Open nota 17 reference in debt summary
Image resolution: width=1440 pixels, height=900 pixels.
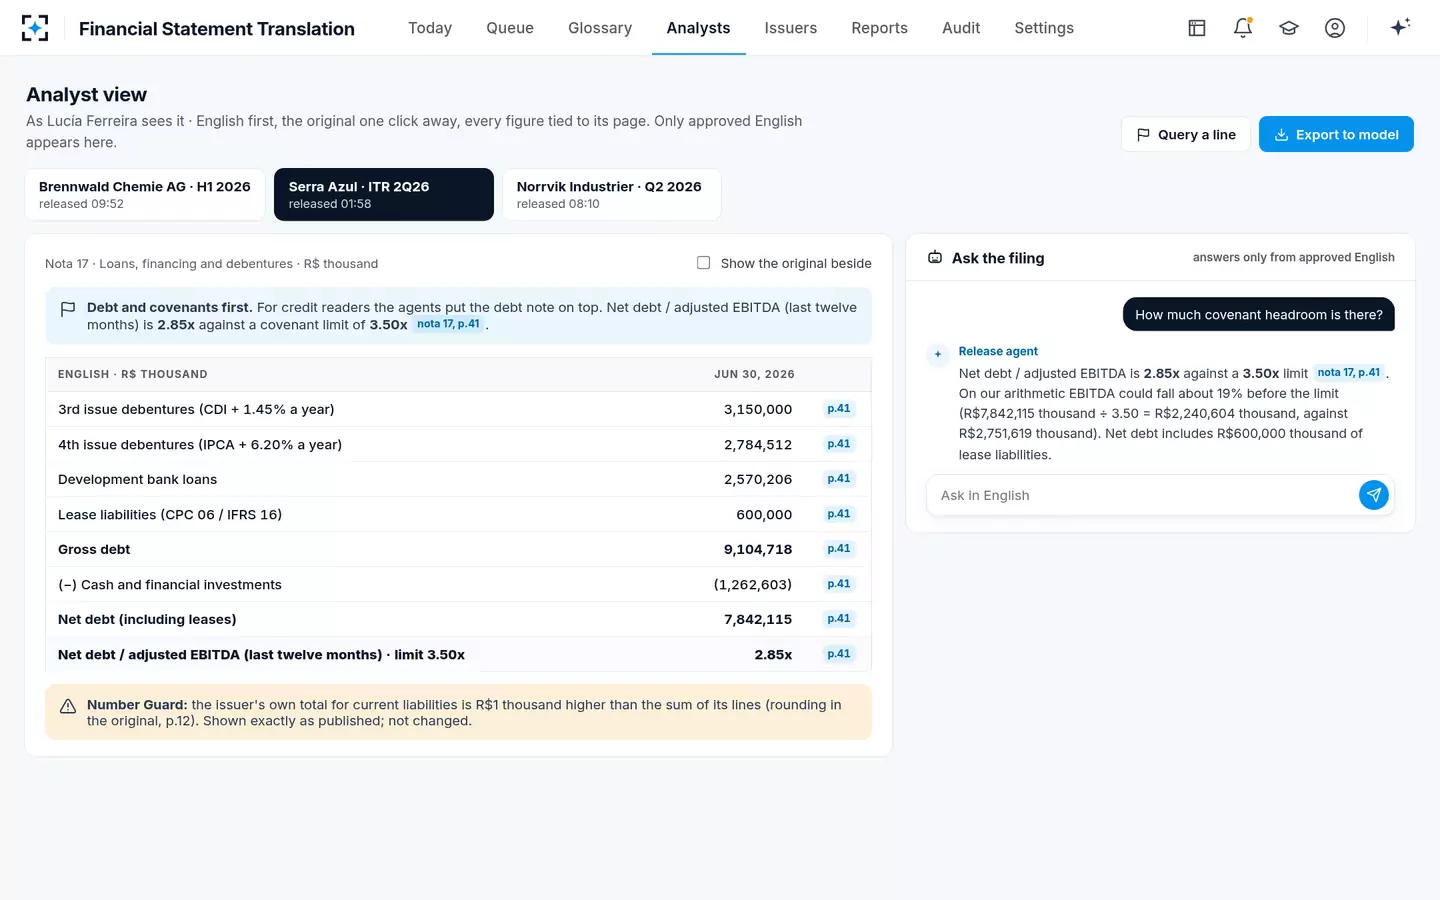[x=448, y=324]
